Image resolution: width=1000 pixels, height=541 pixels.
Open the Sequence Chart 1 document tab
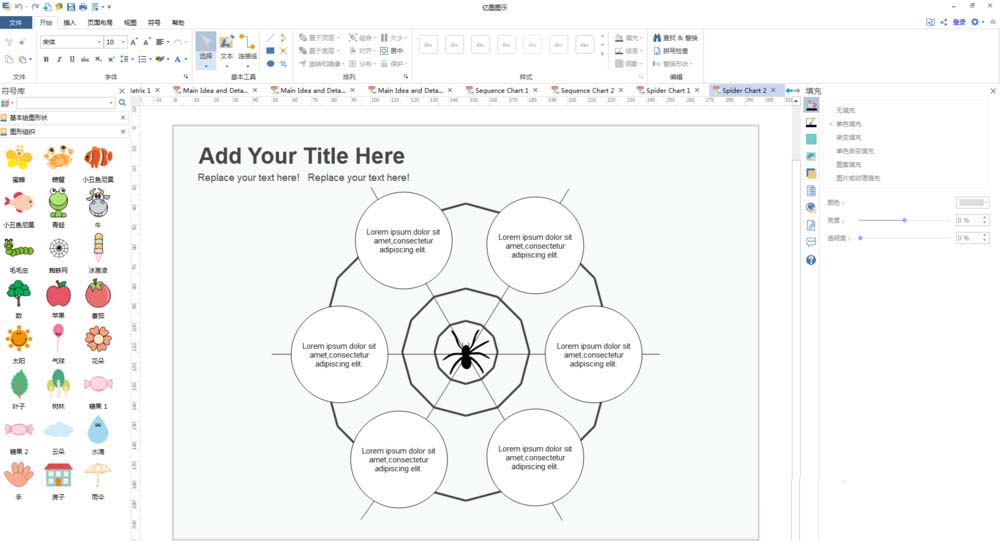click(x=501, y=91)
